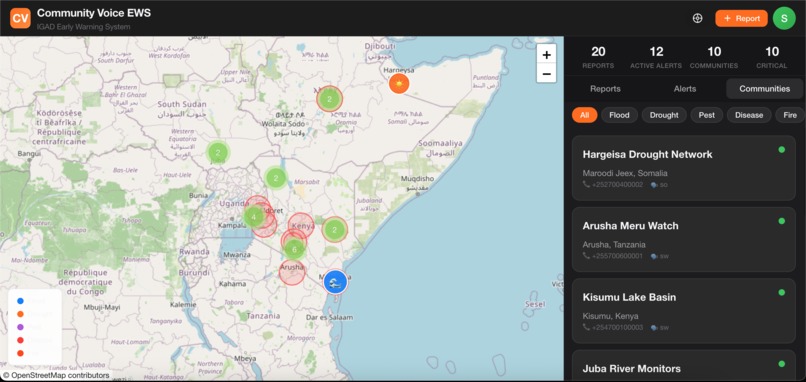Click 'Maroodi Jeex, Somalia' location text
Screen dimensions: 806x382
tap(625, 173)
